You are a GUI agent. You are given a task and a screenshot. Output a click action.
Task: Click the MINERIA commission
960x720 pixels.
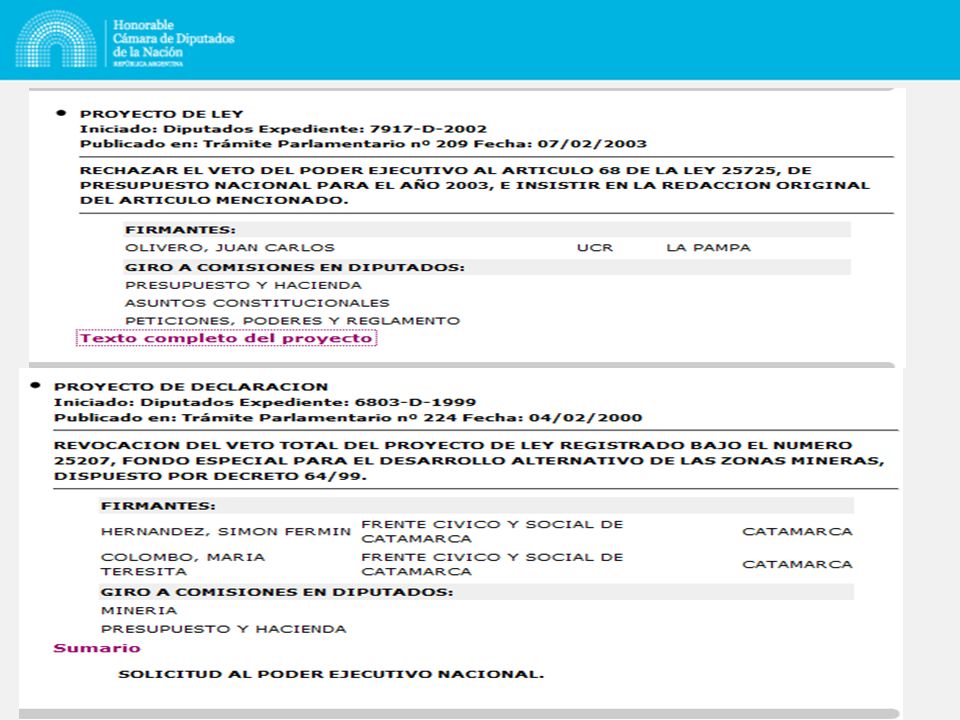click(139, 611)
